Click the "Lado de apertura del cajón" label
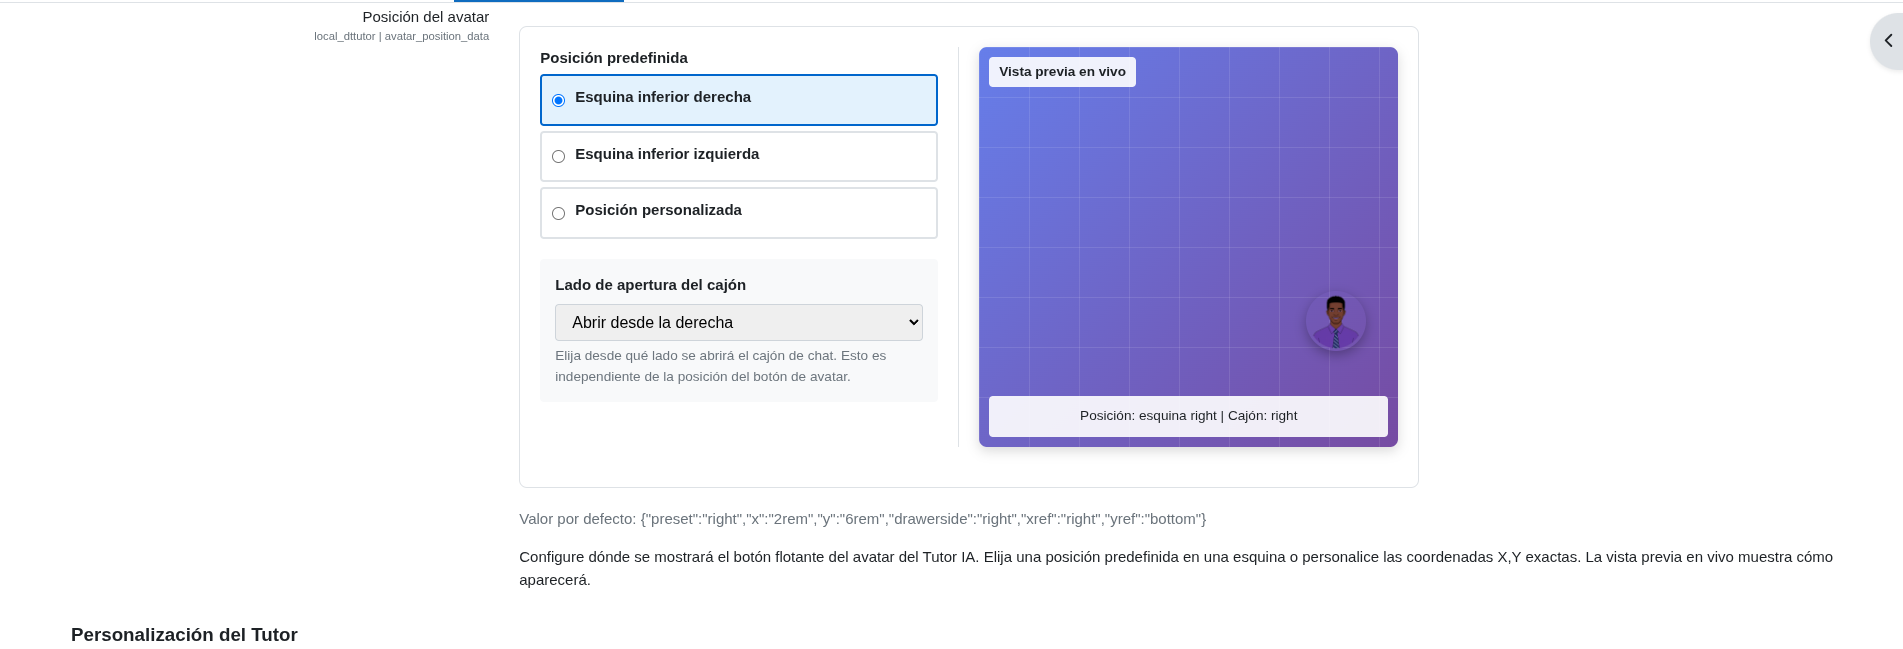Screen dimensions: 1903x649 pyautogui.click(x=650, y=285)
